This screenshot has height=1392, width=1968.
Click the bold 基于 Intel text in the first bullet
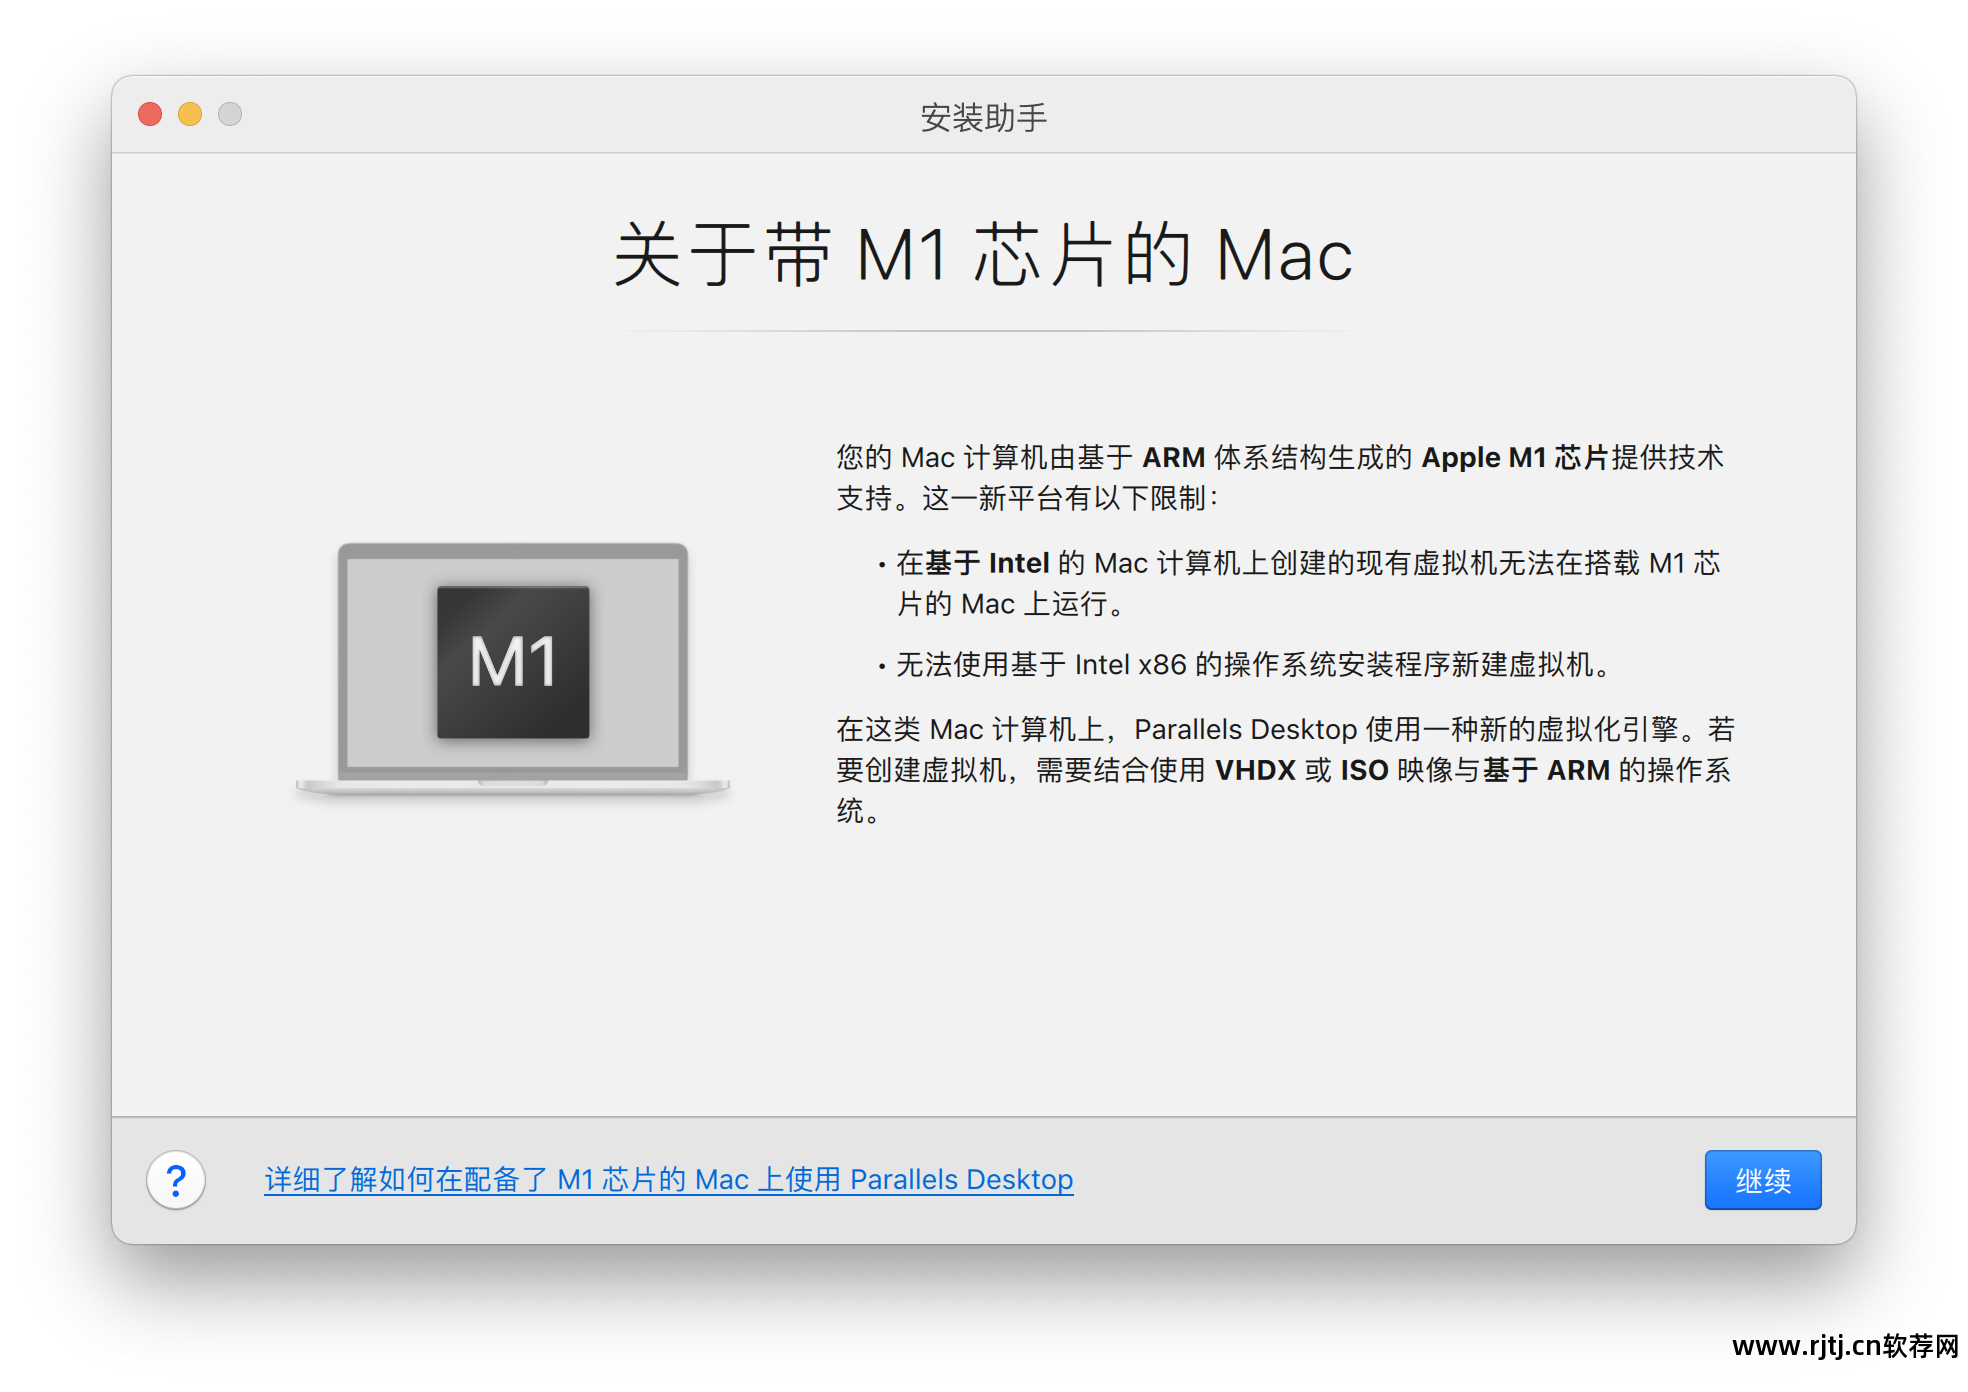(x=986, y=564)
